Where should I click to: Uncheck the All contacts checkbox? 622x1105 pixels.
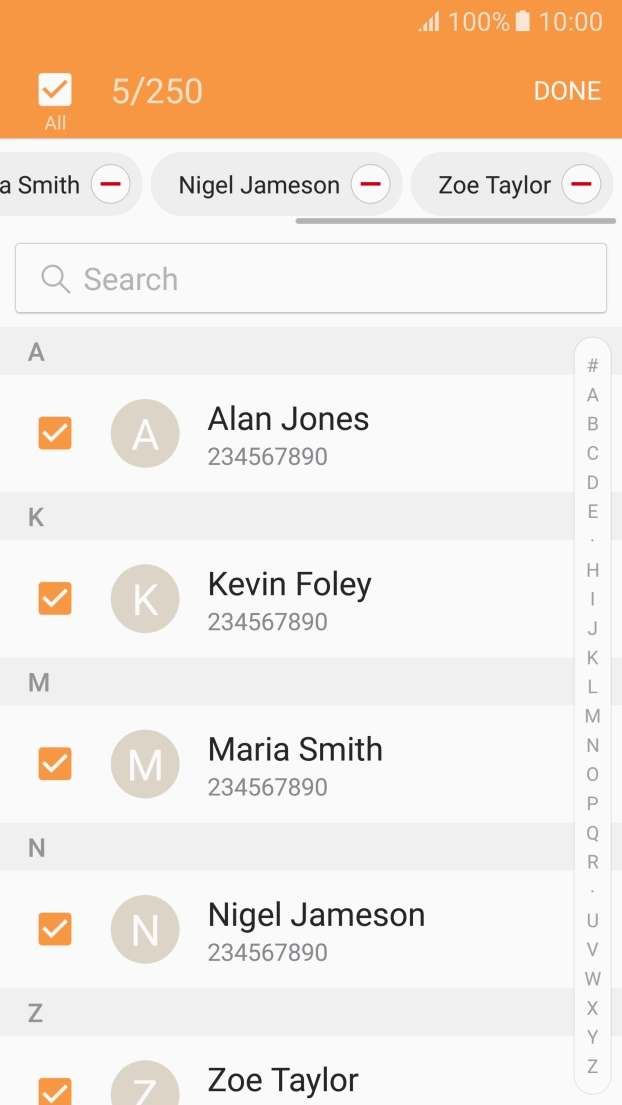pyautogui.click(x=55, y=90)
